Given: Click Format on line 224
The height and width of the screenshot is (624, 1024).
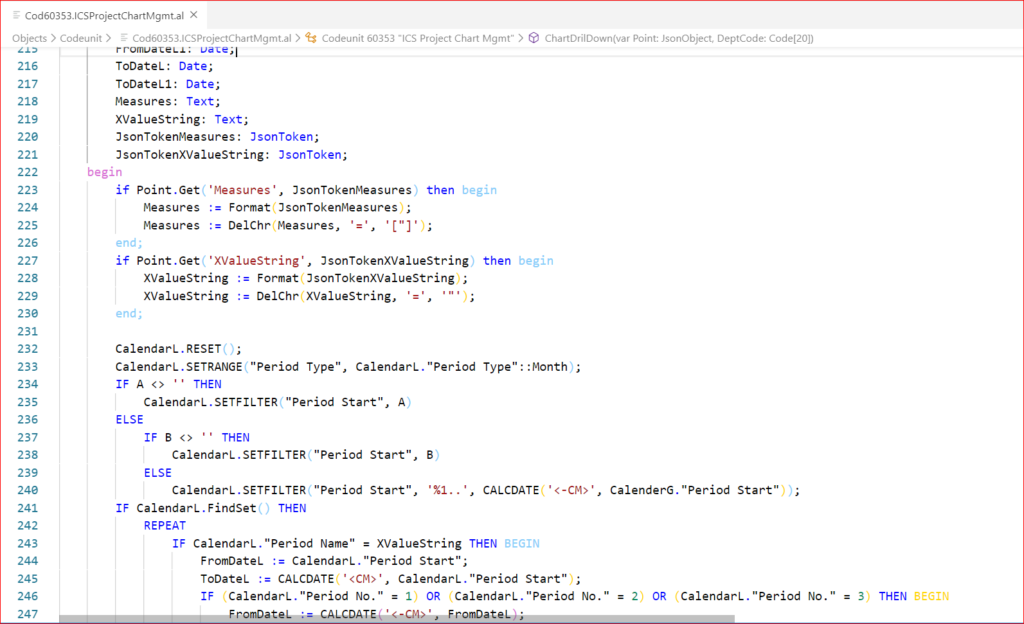Looking at the screenshot, I should point(249,208).
